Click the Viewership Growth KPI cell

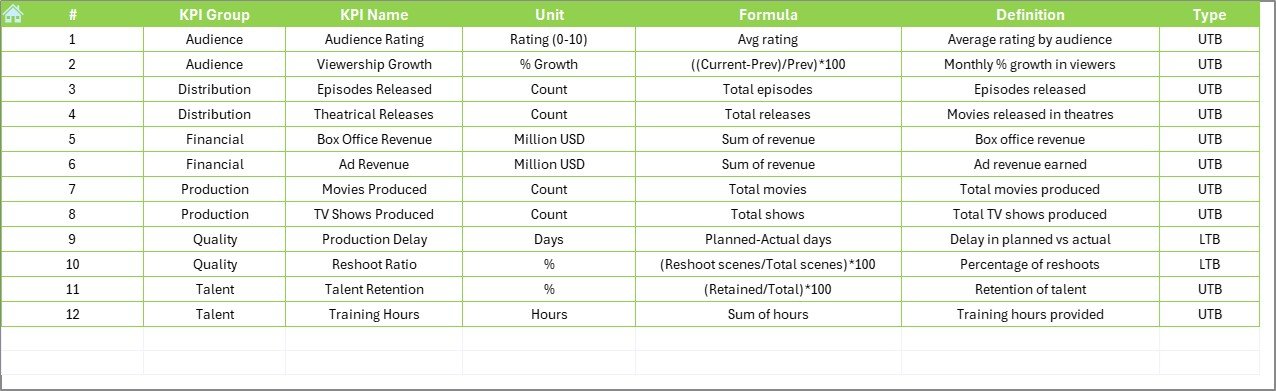pyautogui.click(x=374, y=65)
